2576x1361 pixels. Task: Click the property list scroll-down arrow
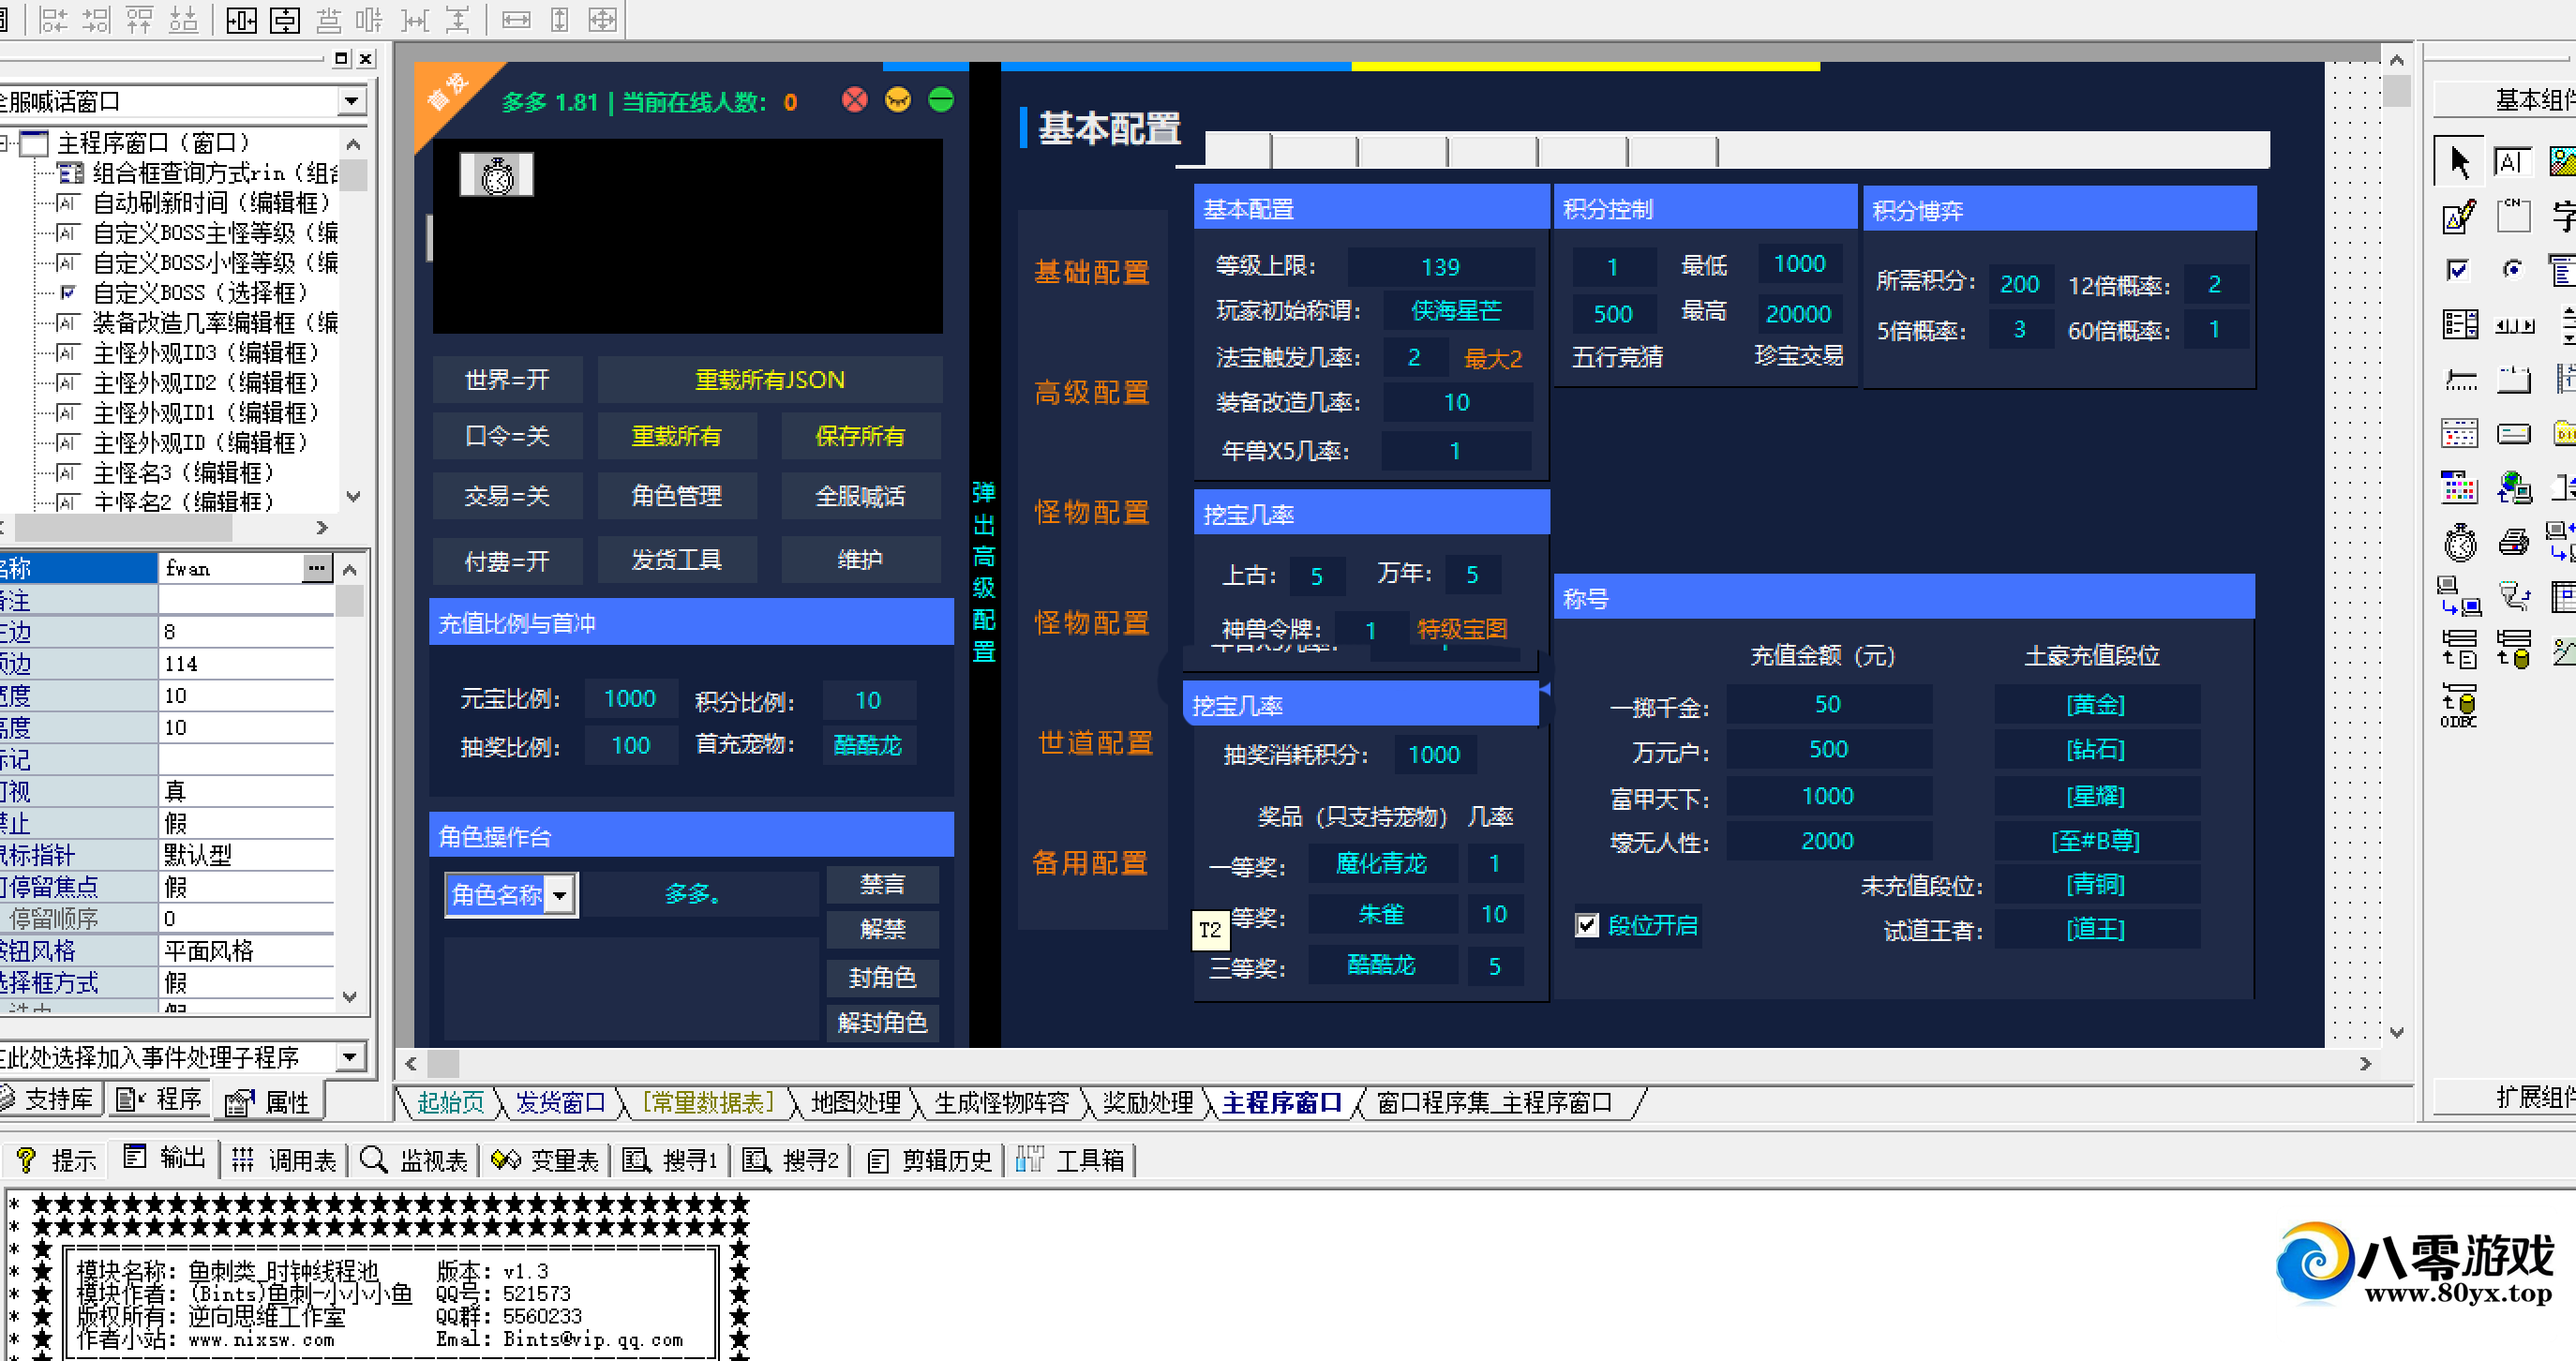(x=349, y=996)
